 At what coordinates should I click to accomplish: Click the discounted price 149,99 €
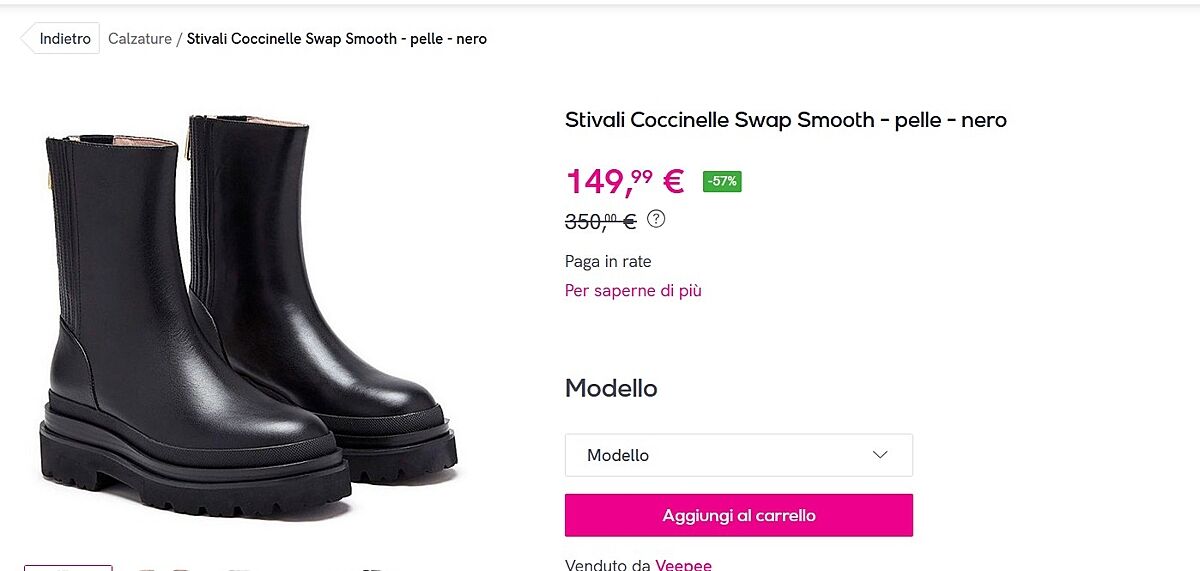point(625,181)
